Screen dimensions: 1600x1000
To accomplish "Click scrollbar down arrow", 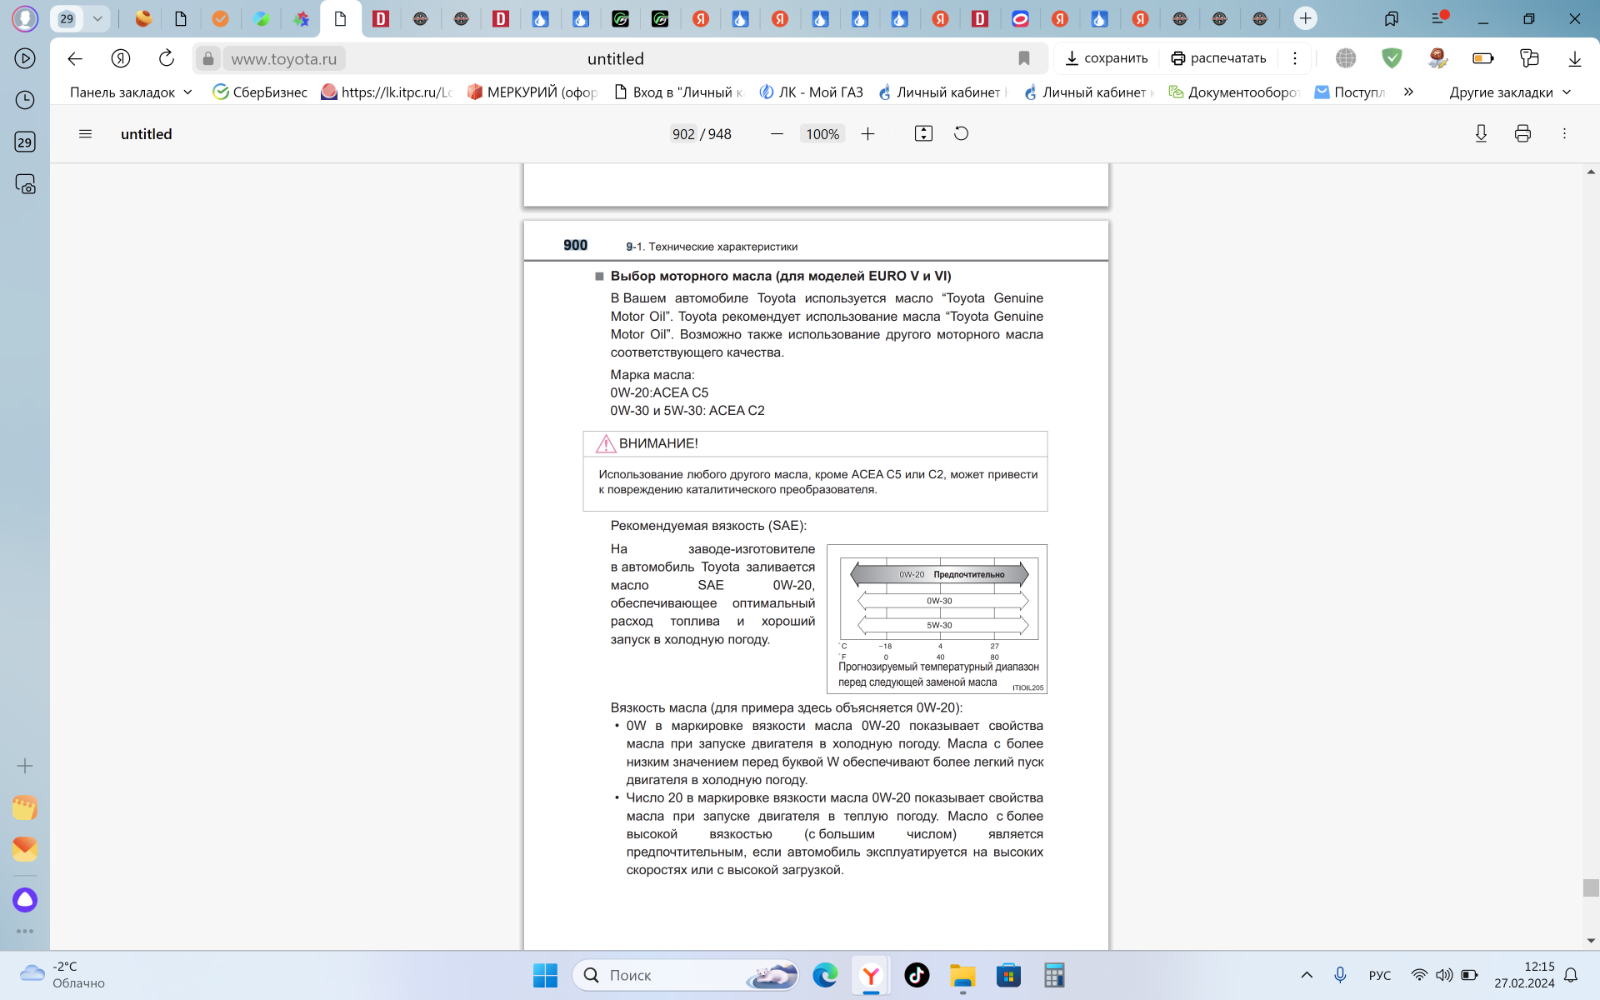I will [1590, 941].
